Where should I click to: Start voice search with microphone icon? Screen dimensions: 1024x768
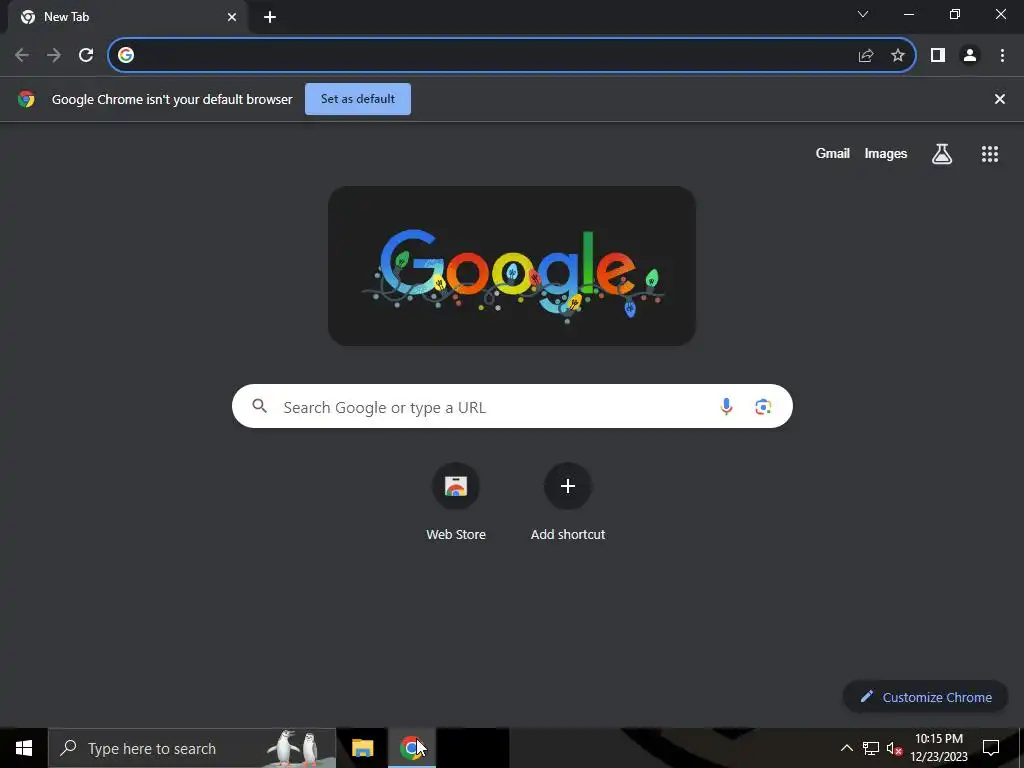pos(726,406)
